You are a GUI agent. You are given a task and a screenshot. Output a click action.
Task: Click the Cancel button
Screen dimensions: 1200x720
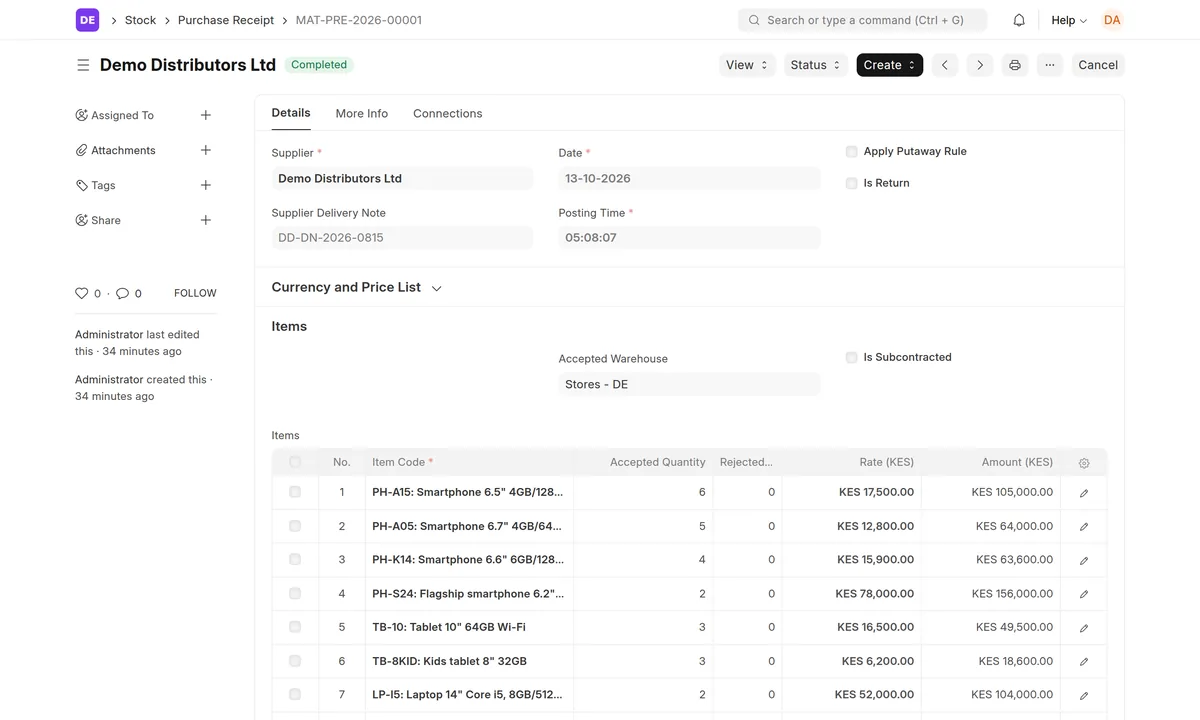pyautogui.click(x=1098, y=65)
